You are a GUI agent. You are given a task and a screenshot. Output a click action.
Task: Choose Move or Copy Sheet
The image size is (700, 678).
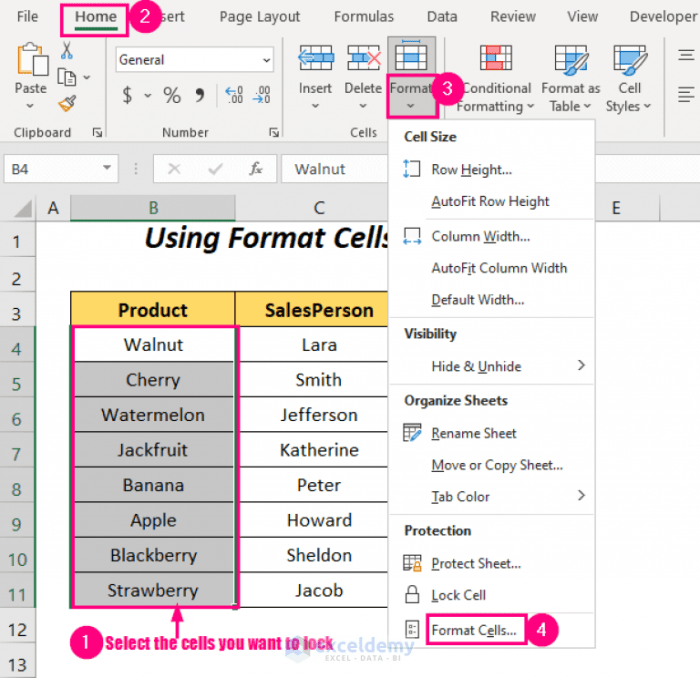(x=492, y=465)
